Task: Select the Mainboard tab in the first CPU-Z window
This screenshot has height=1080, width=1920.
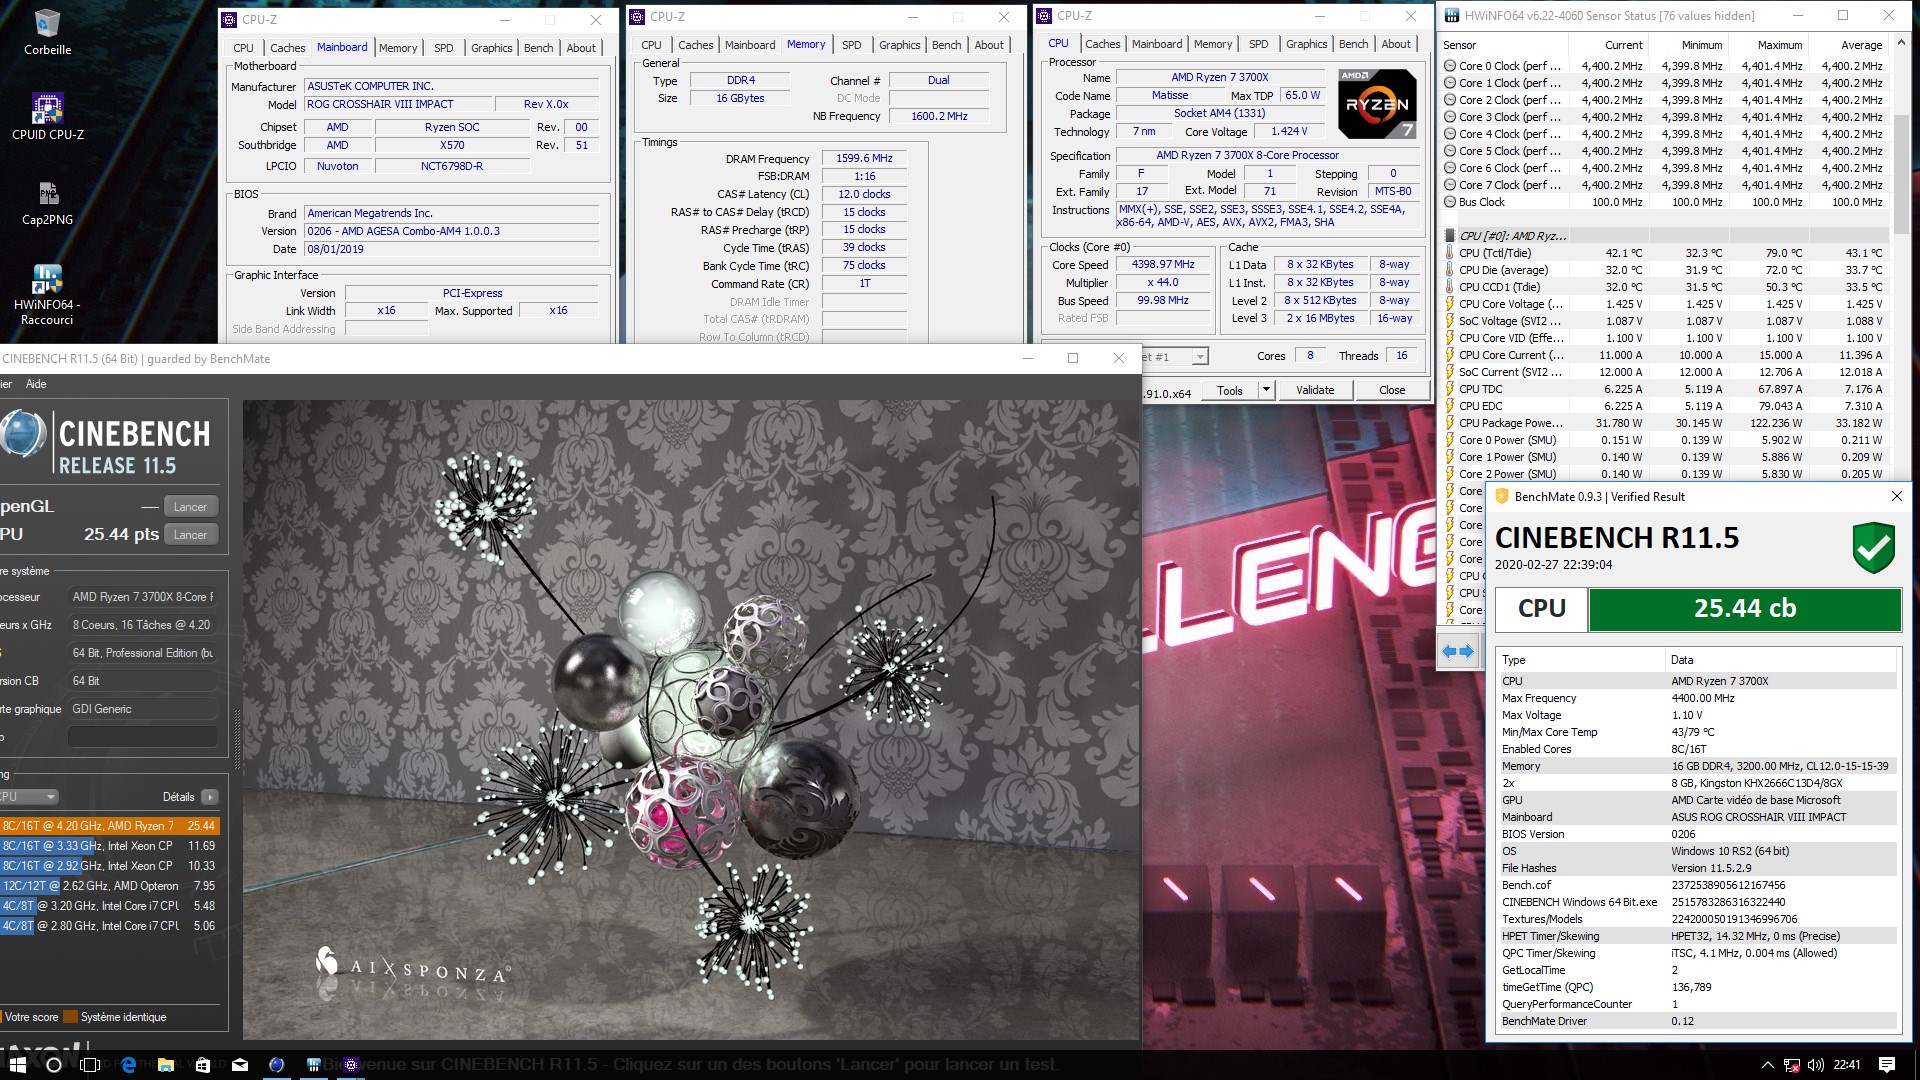Action: (342, 47)
